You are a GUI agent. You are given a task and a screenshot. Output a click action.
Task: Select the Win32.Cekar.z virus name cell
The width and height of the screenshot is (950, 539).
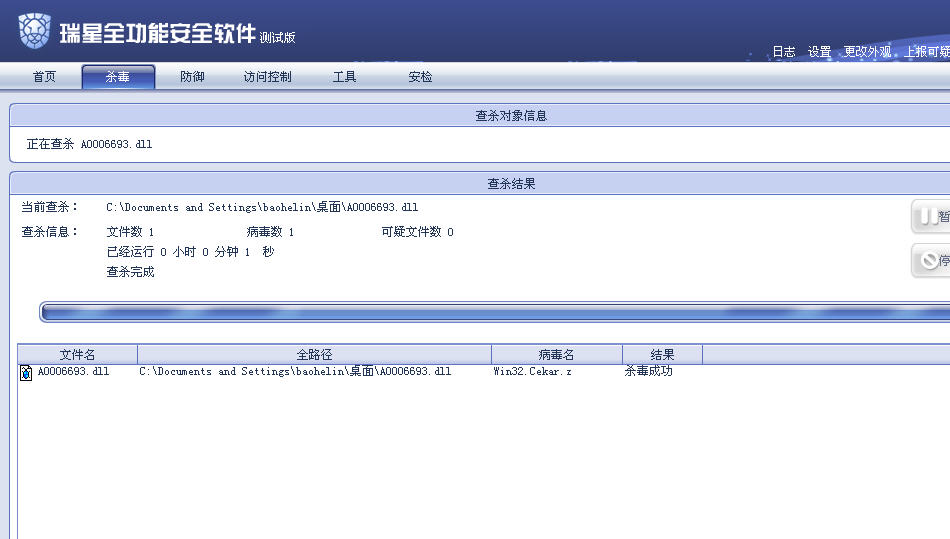(x=533, y=371)
